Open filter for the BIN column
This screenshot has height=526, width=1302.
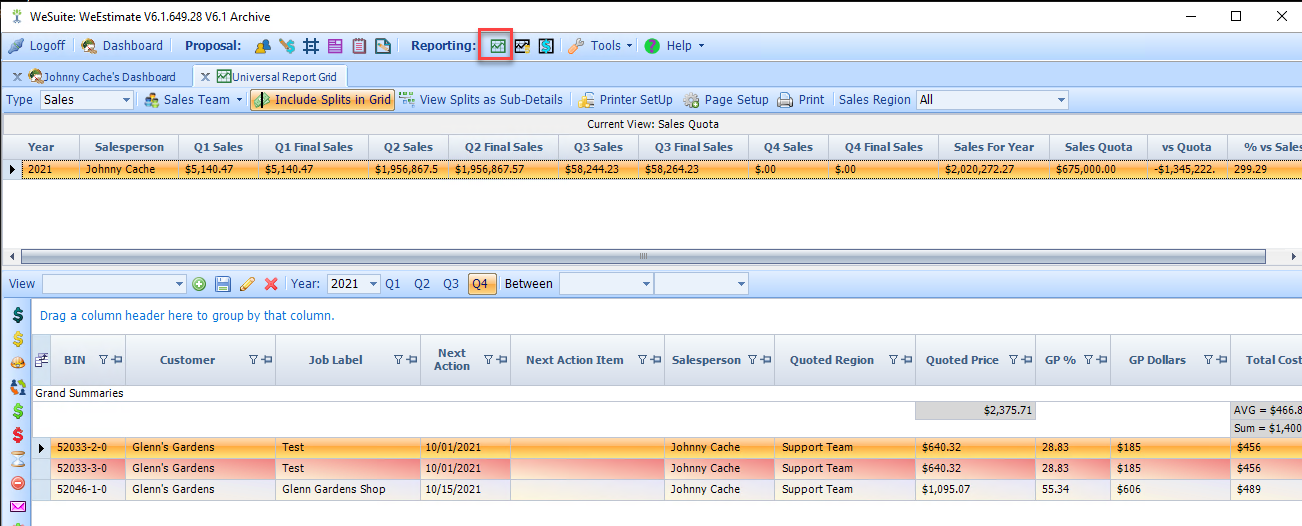coord(103,360)
